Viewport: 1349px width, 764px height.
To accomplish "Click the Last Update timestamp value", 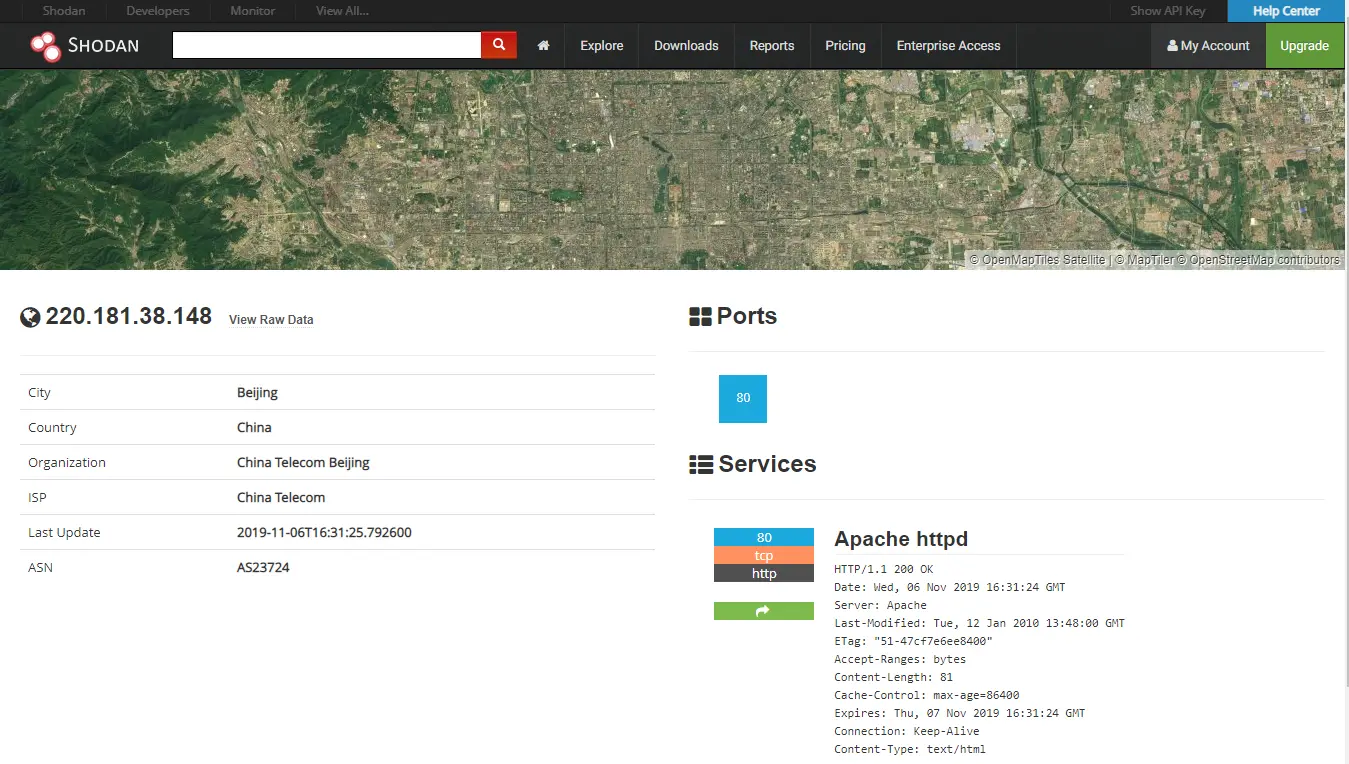I will tap(324, 533).
